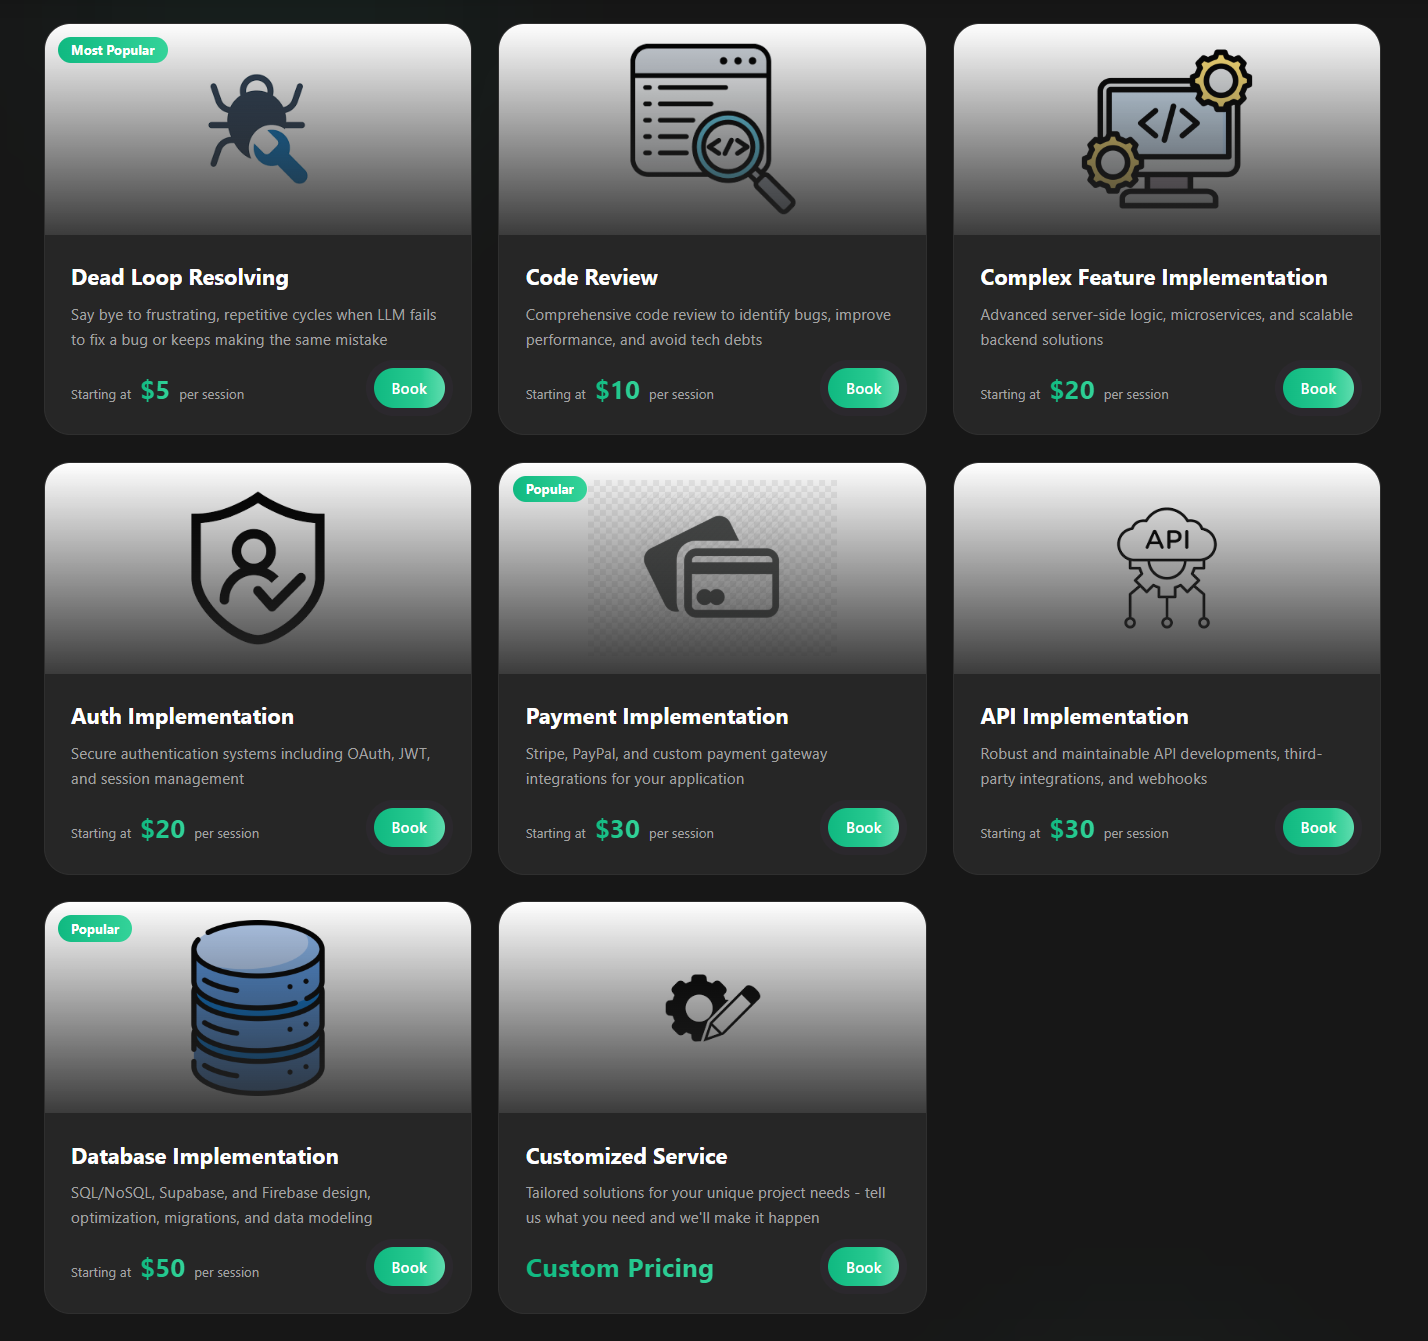Book the API Implementation service

pos(1318,828)
